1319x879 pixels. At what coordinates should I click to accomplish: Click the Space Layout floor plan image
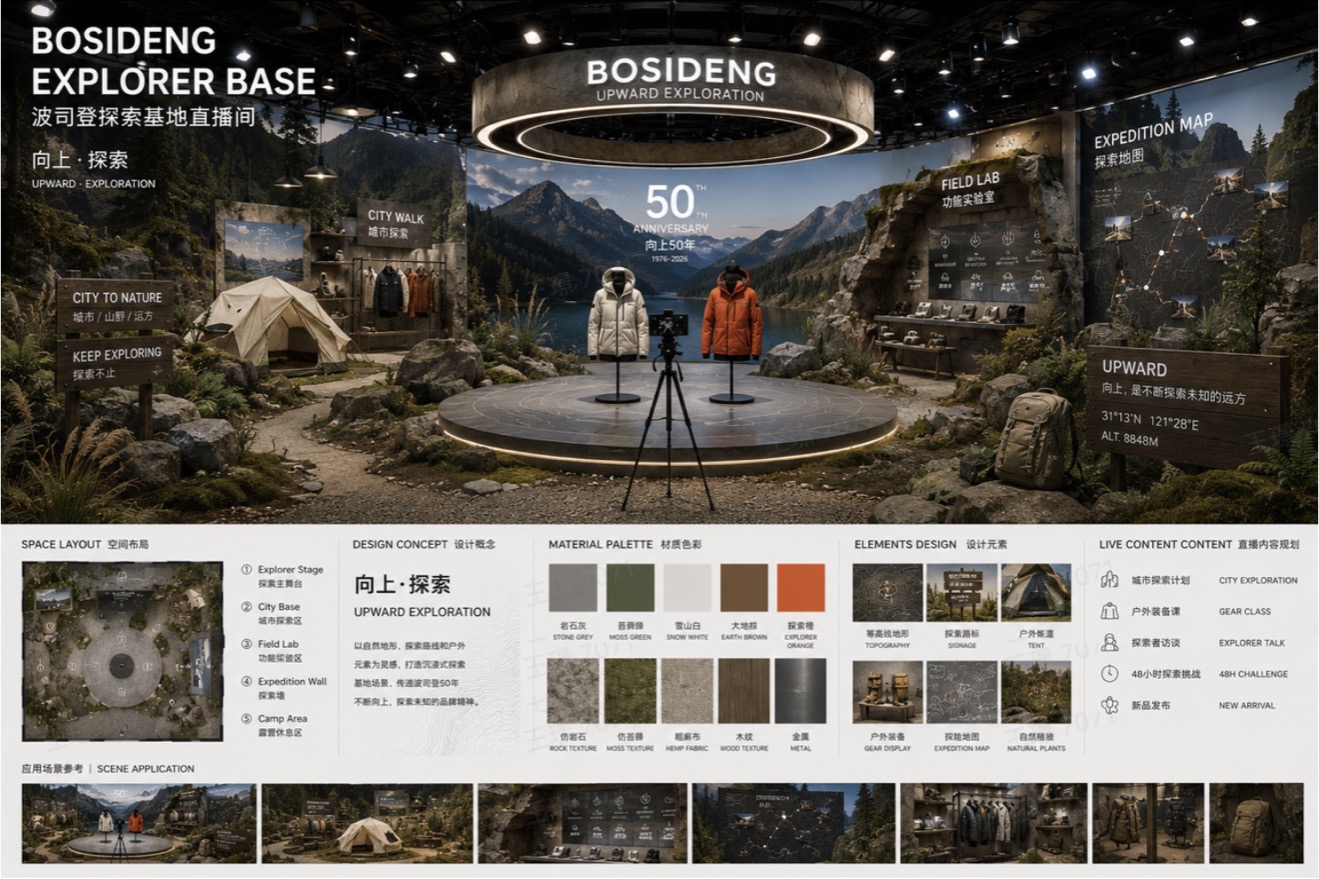(122, 651)
